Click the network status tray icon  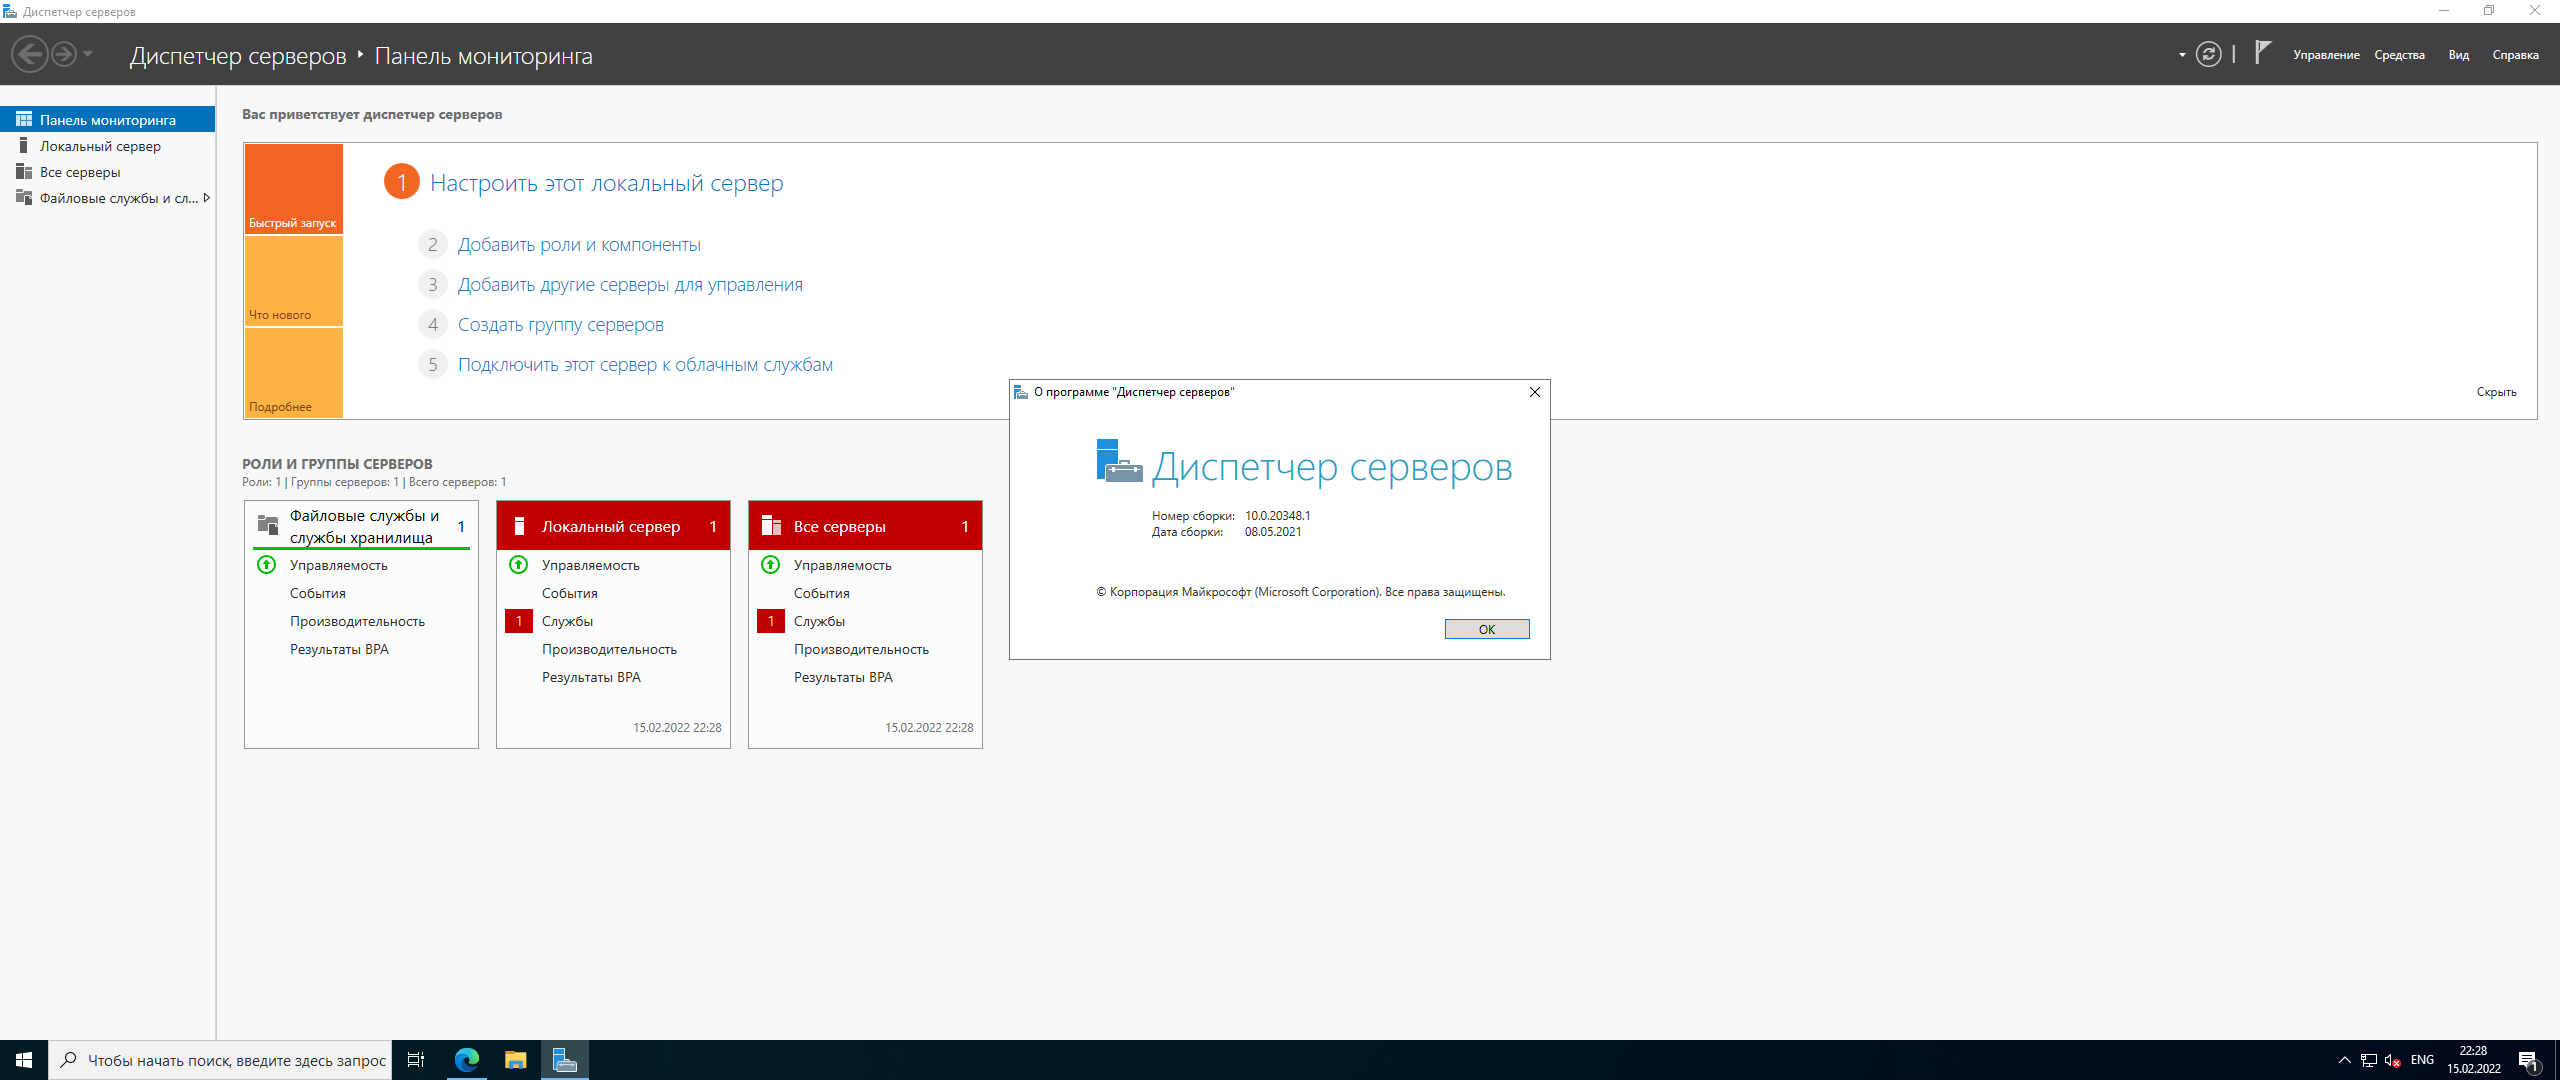click(2368, 1060)
